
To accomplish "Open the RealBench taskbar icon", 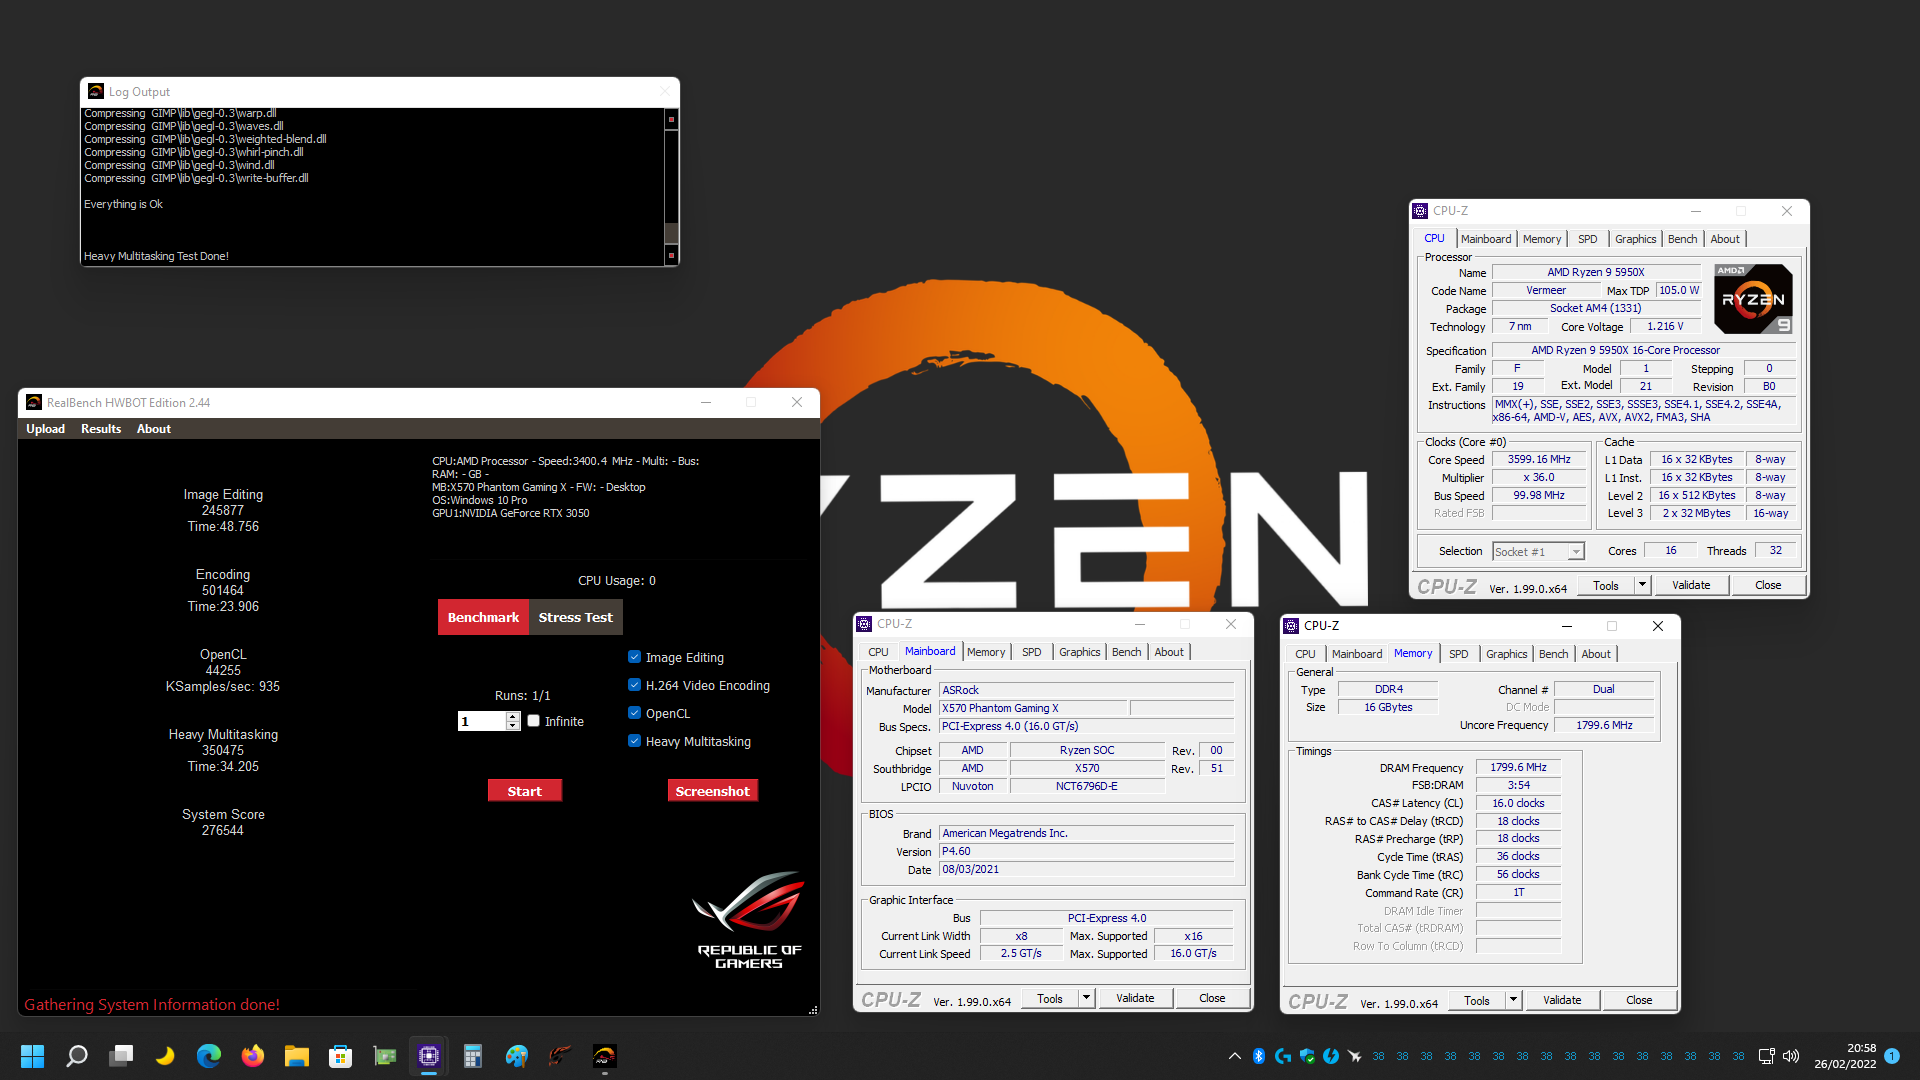I will point(605,1056).
